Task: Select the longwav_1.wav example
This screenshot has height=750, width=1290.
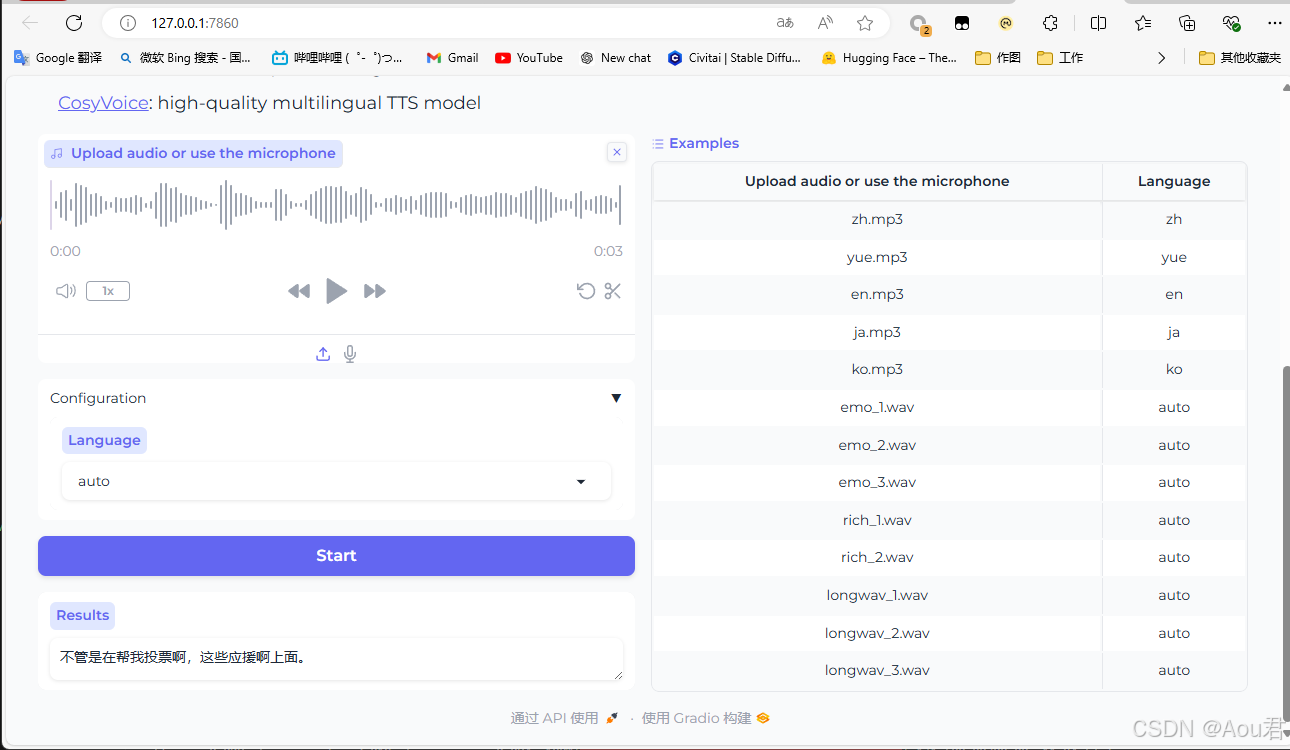Action: [877, 595]
